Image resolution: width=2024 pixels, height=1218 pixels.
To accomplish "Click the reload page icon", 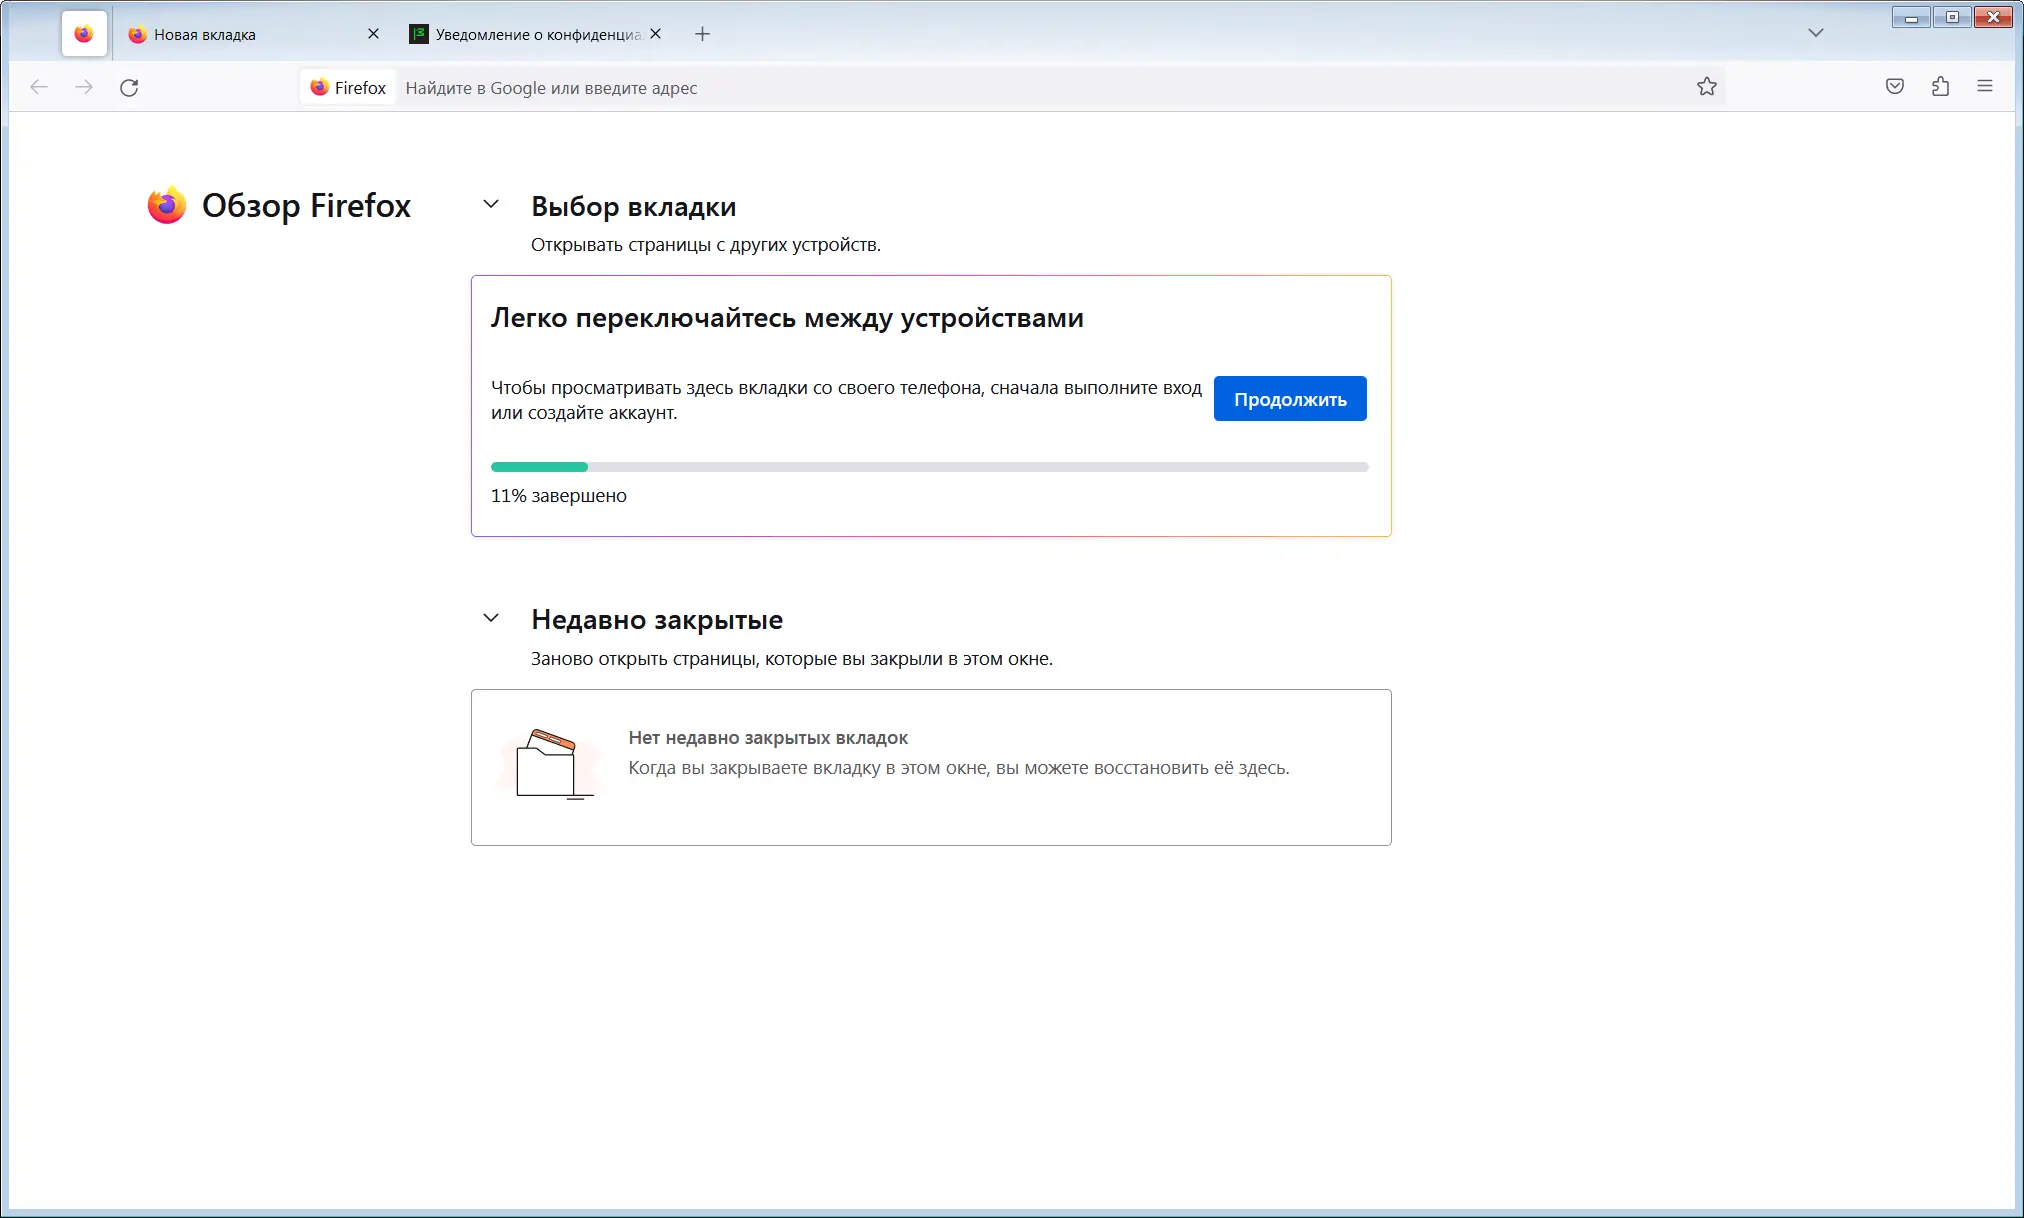I will [x=129, y=88].
